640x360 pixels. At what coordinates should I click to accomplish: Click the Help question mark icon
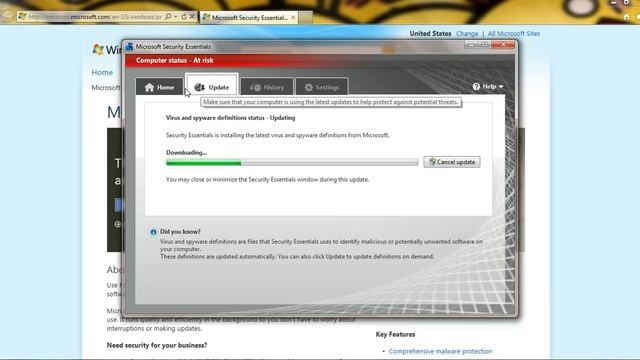click(476, 87)
